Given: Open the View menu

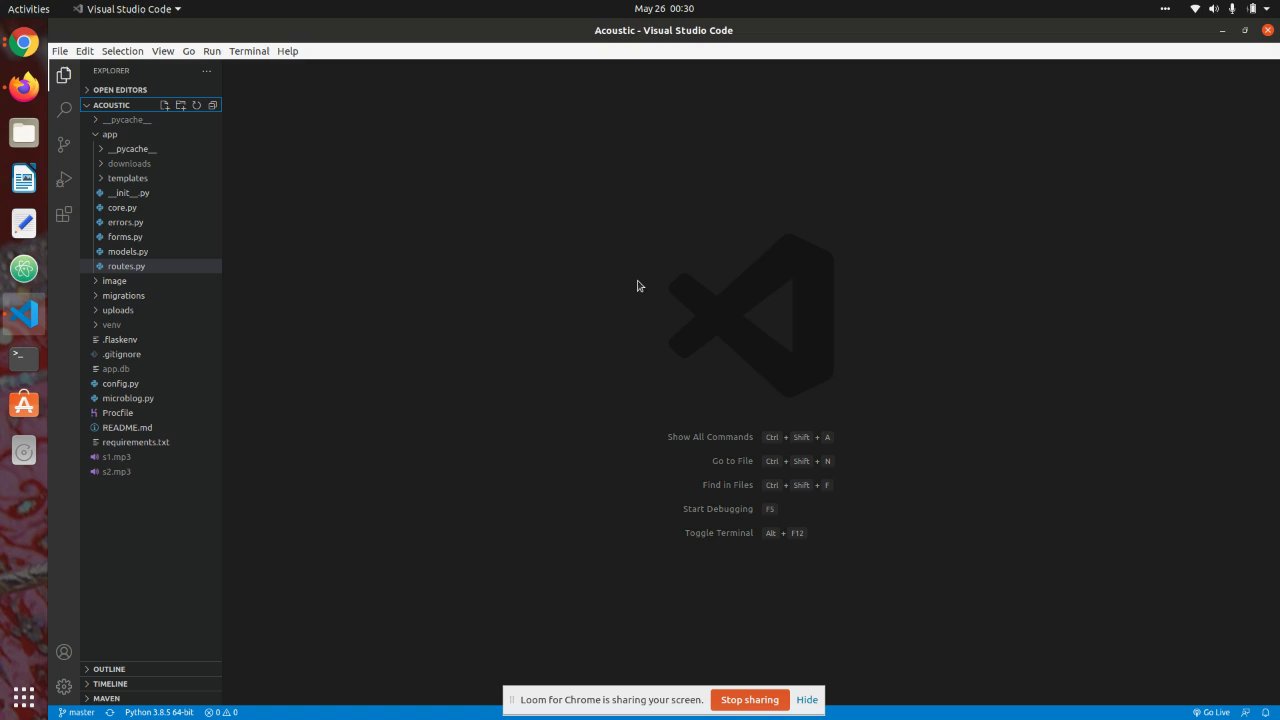Looking at the screenshot, I should tap(163, 51).
